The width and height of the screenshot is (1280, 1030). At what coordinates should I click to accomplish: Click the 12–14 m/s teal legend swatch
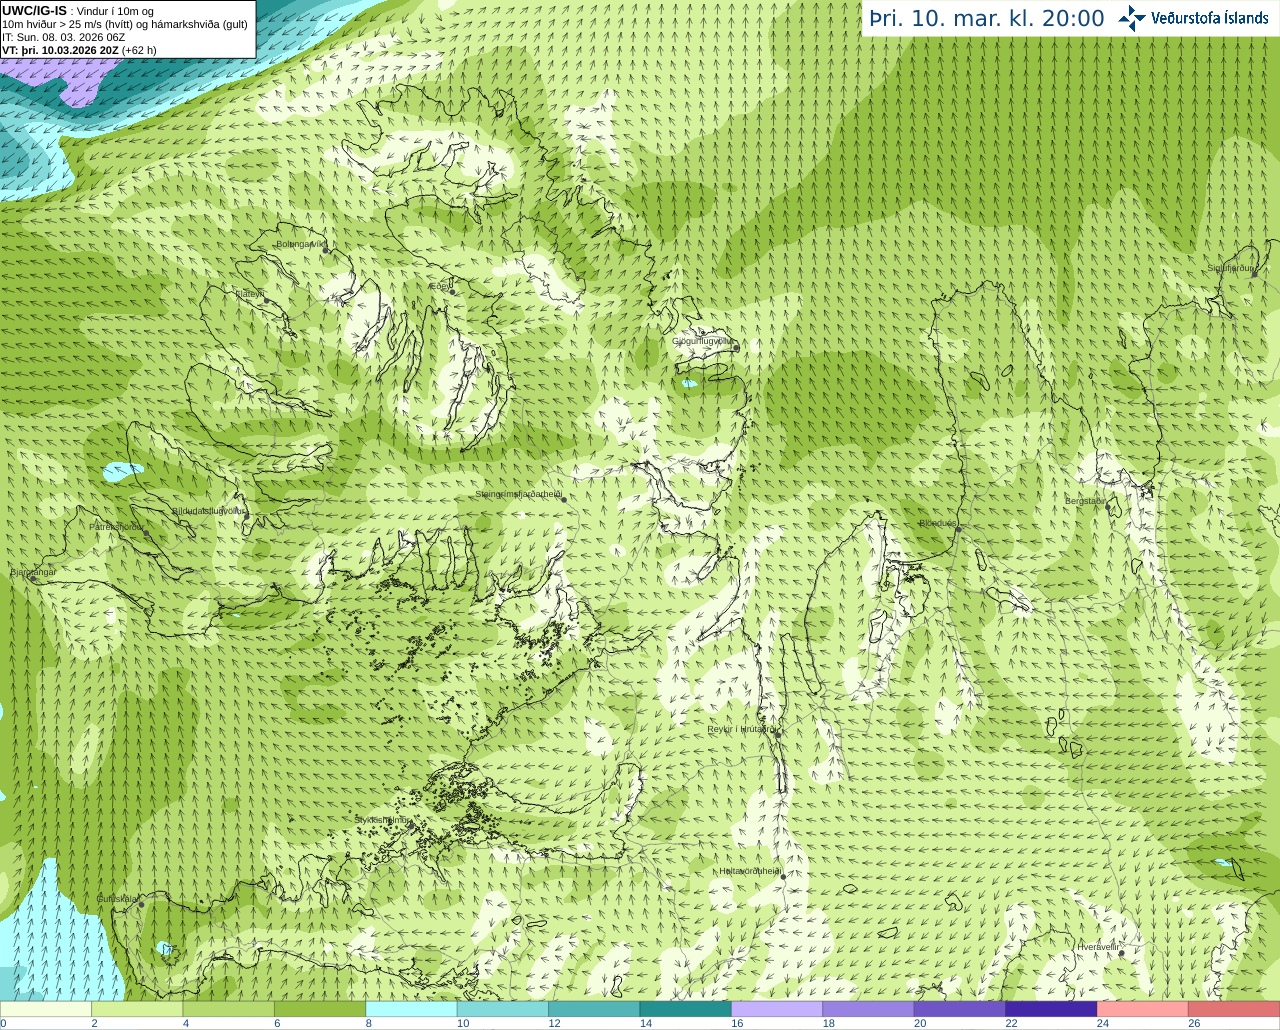[594, 1009]
